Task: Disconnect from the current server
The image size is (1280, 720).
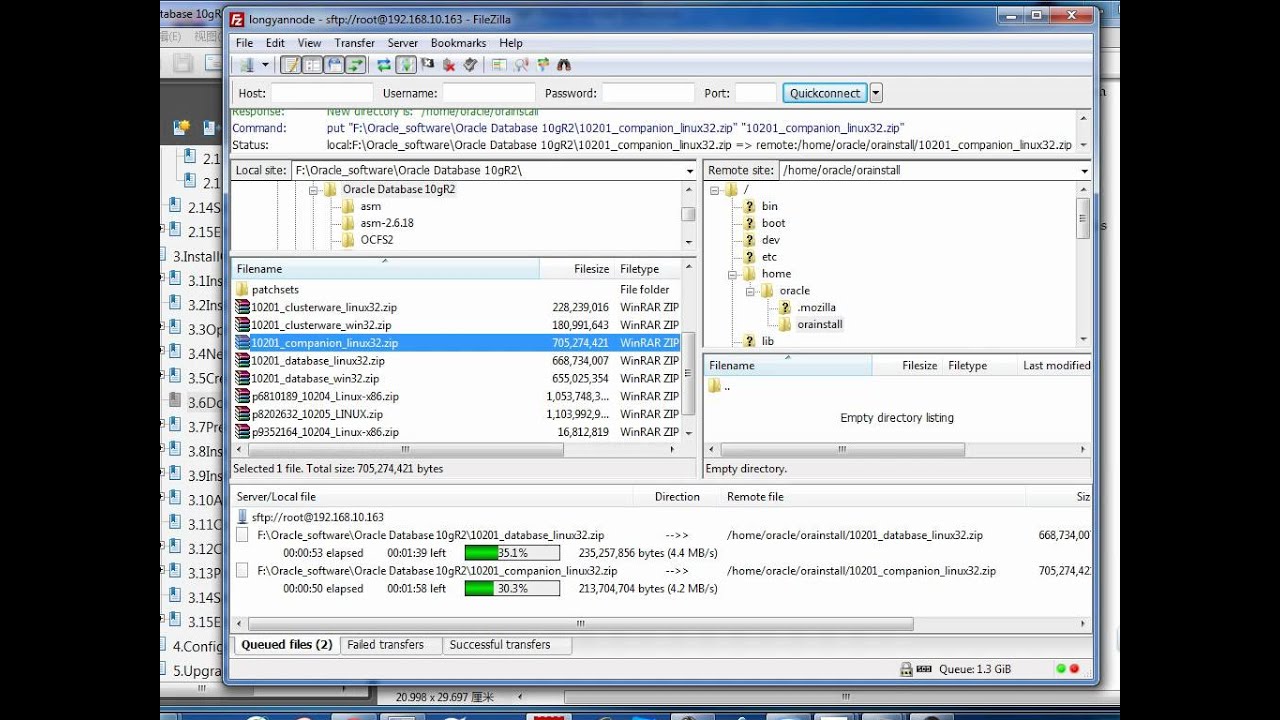Action: click(450, 65)
